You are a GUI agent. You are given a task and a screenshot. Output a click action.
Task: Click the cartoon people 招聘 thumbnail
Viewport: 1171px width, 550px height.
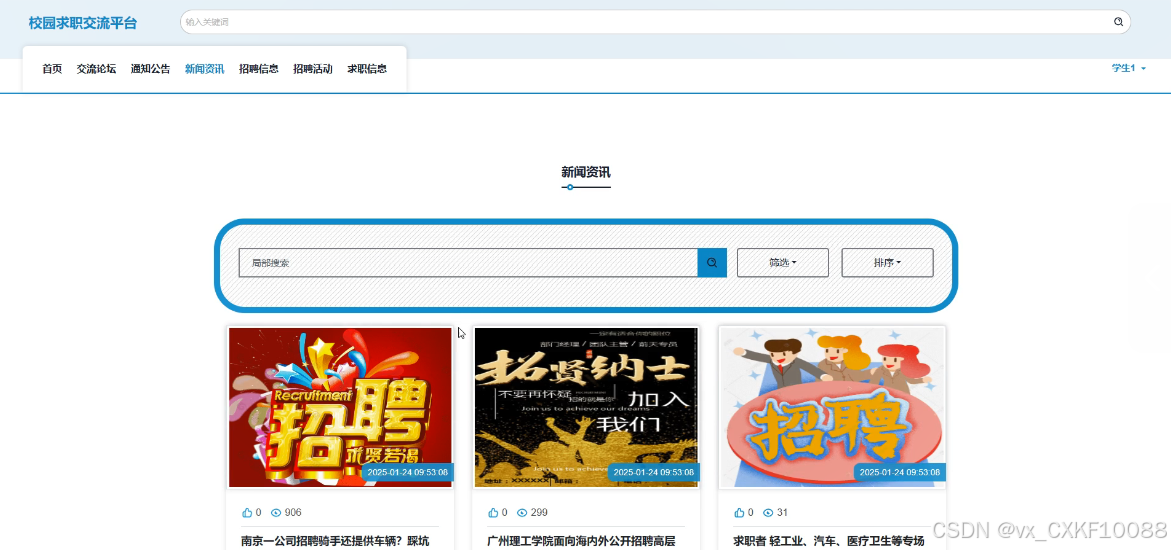(x=832, y=407)
